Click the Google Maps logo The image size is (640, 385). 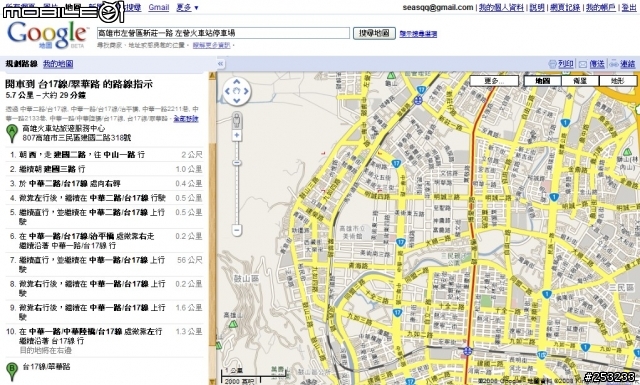click(x=47, y=35)
